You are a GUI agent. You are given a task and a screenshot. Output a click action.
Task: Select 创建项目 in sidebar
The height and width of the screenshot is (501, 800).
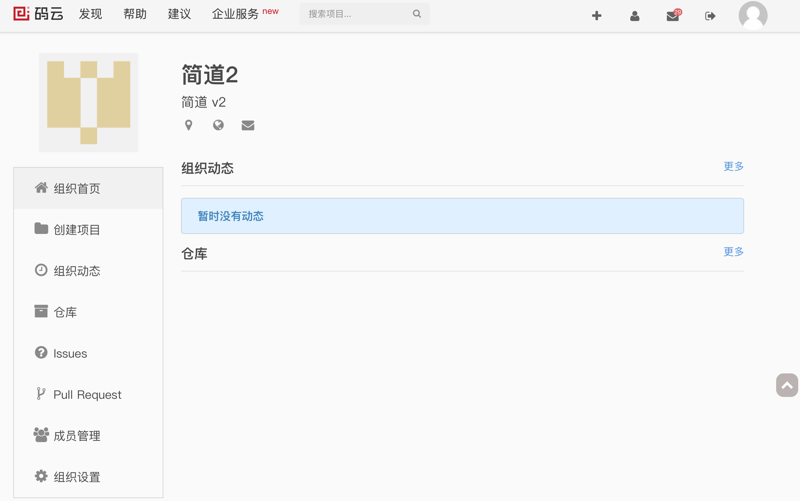point(88,230)
